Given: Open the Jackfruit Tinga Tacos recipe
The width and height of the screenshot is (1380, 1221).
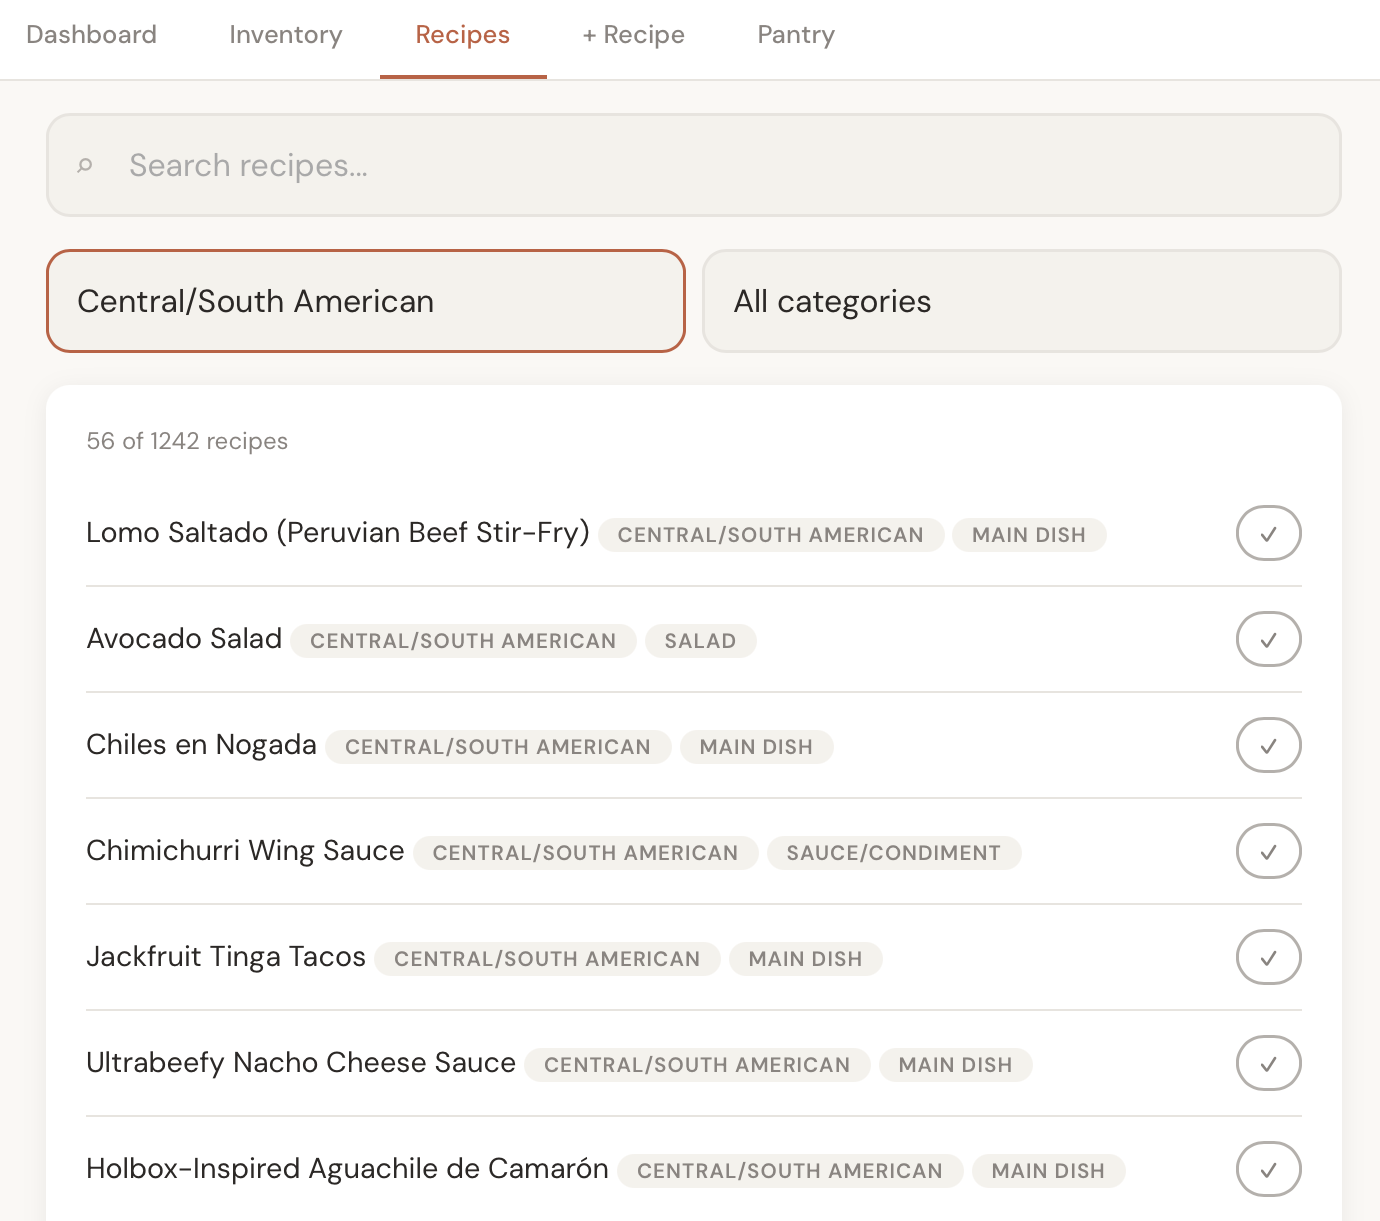Looking at the screenshot, I should pyautogui.click(x=226, y=957).
